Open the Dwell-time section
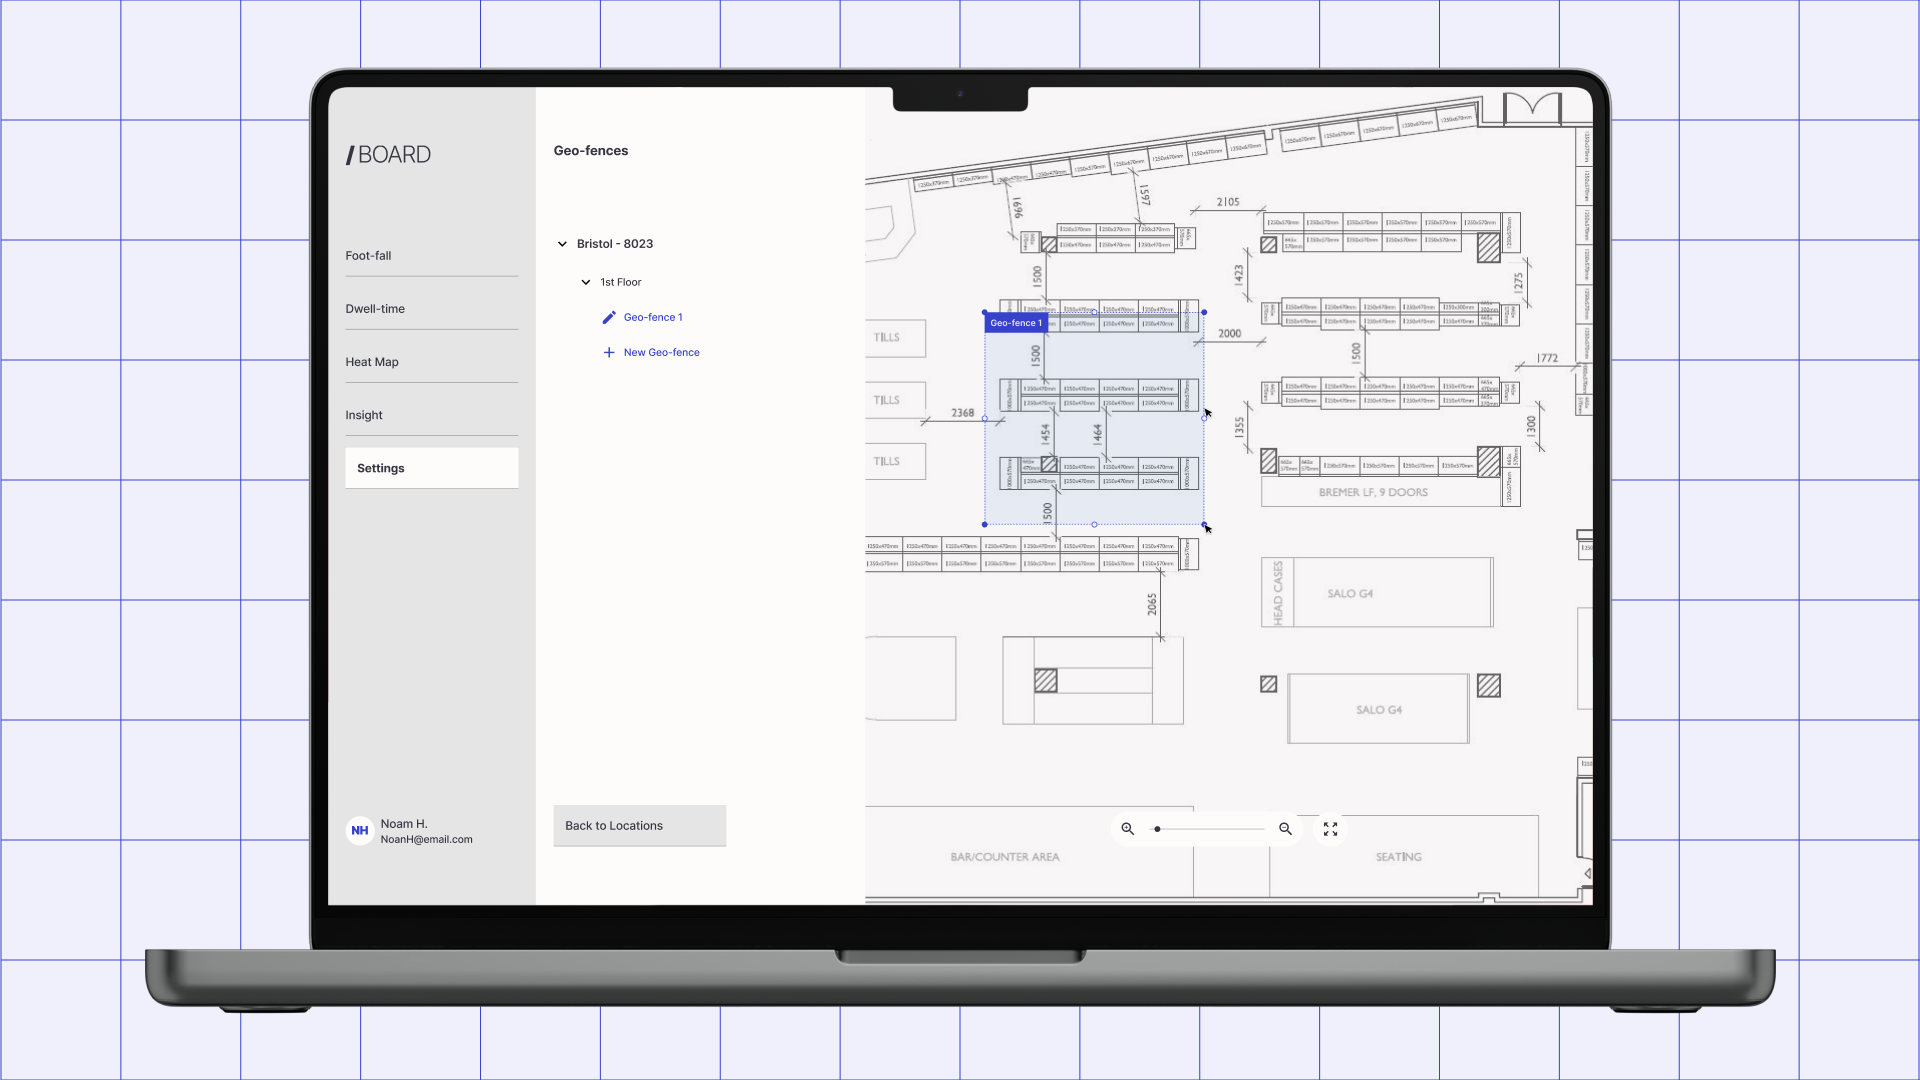1920x1080 pixels. [x=432, y=309]
